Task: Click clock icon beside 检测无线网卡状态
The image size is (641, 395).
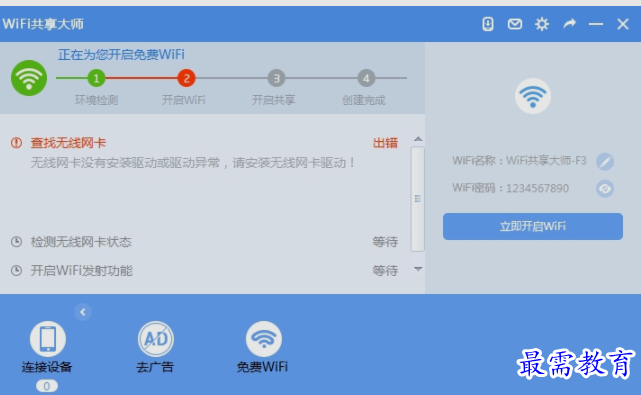Action: pos(16,242)
